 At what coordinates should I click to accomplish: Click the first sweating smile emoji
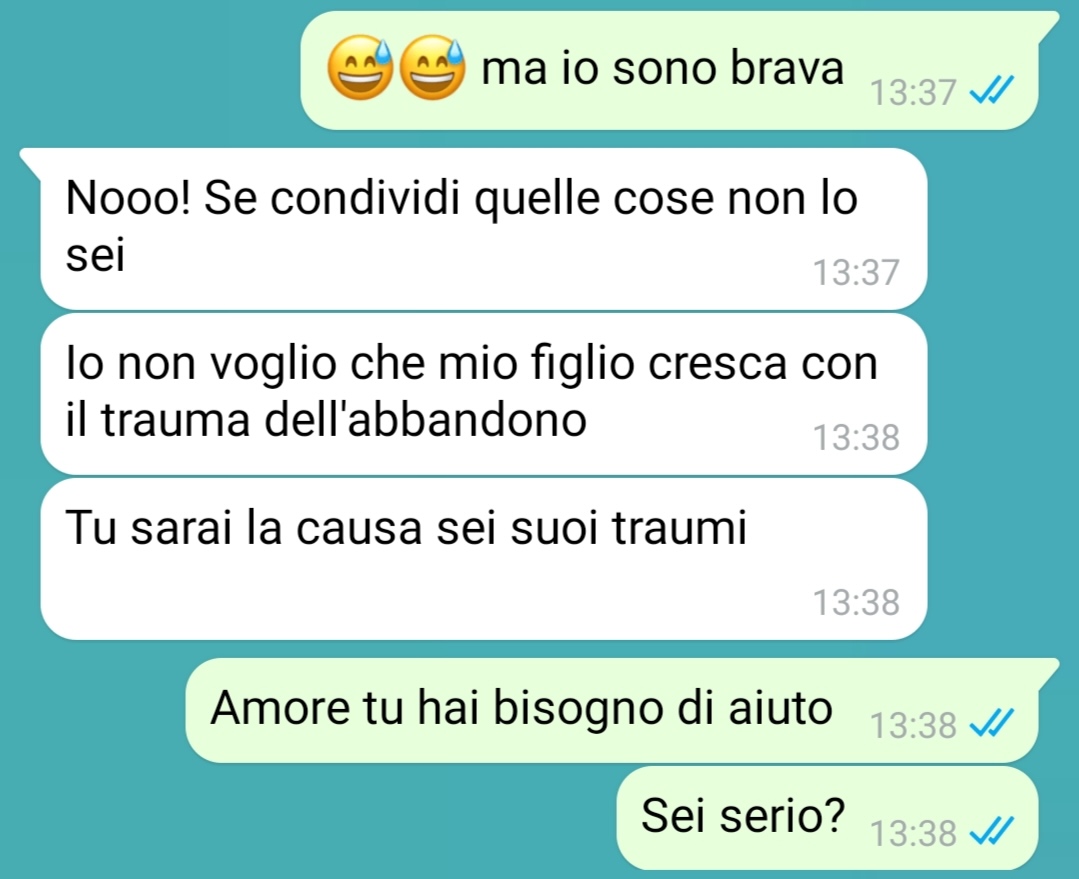click(360, 67)
